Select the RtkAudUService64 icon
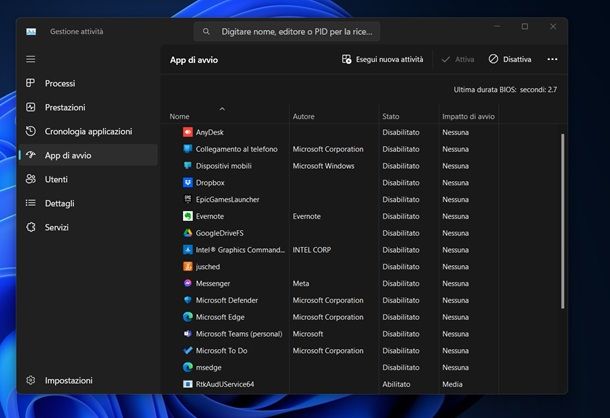Viewport: 610px width, 418px height. point(188,384)
